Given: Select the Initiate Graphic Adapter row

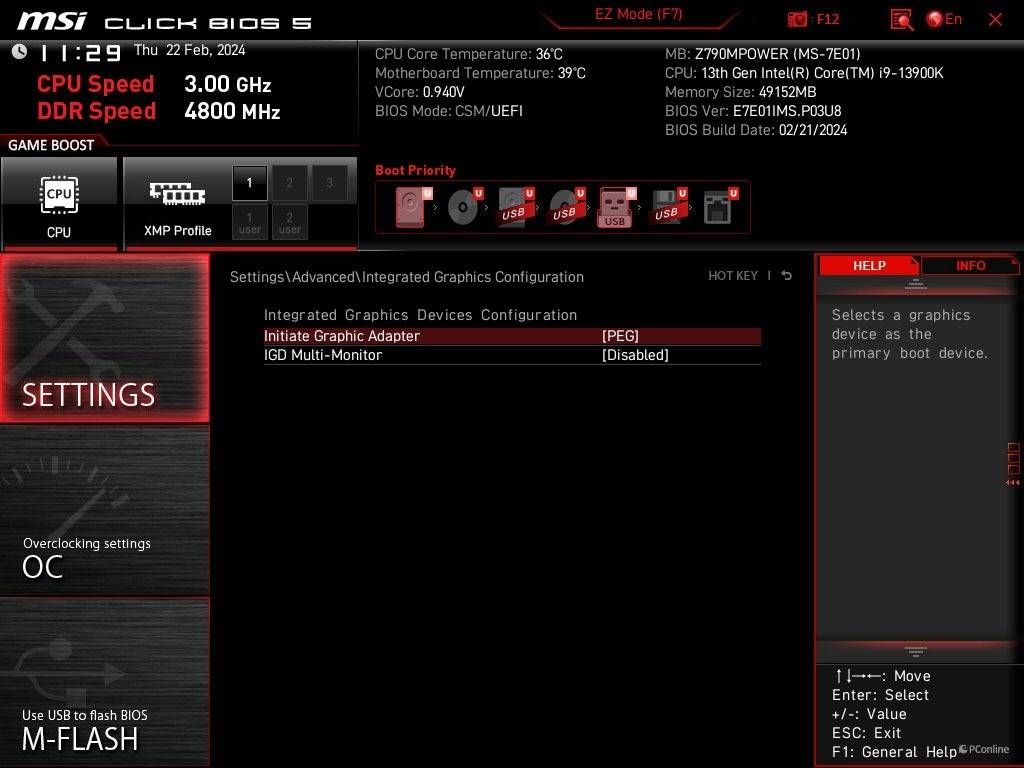Looking at the screenshot, I should click(512, 336).
